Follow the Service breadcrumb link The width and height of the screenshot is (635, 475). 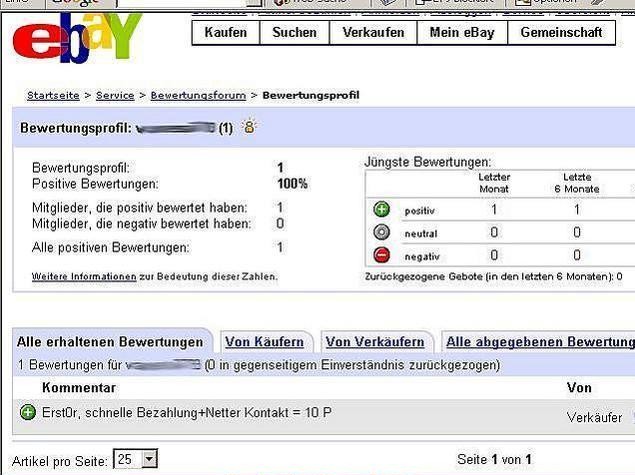tap(115, 96)
